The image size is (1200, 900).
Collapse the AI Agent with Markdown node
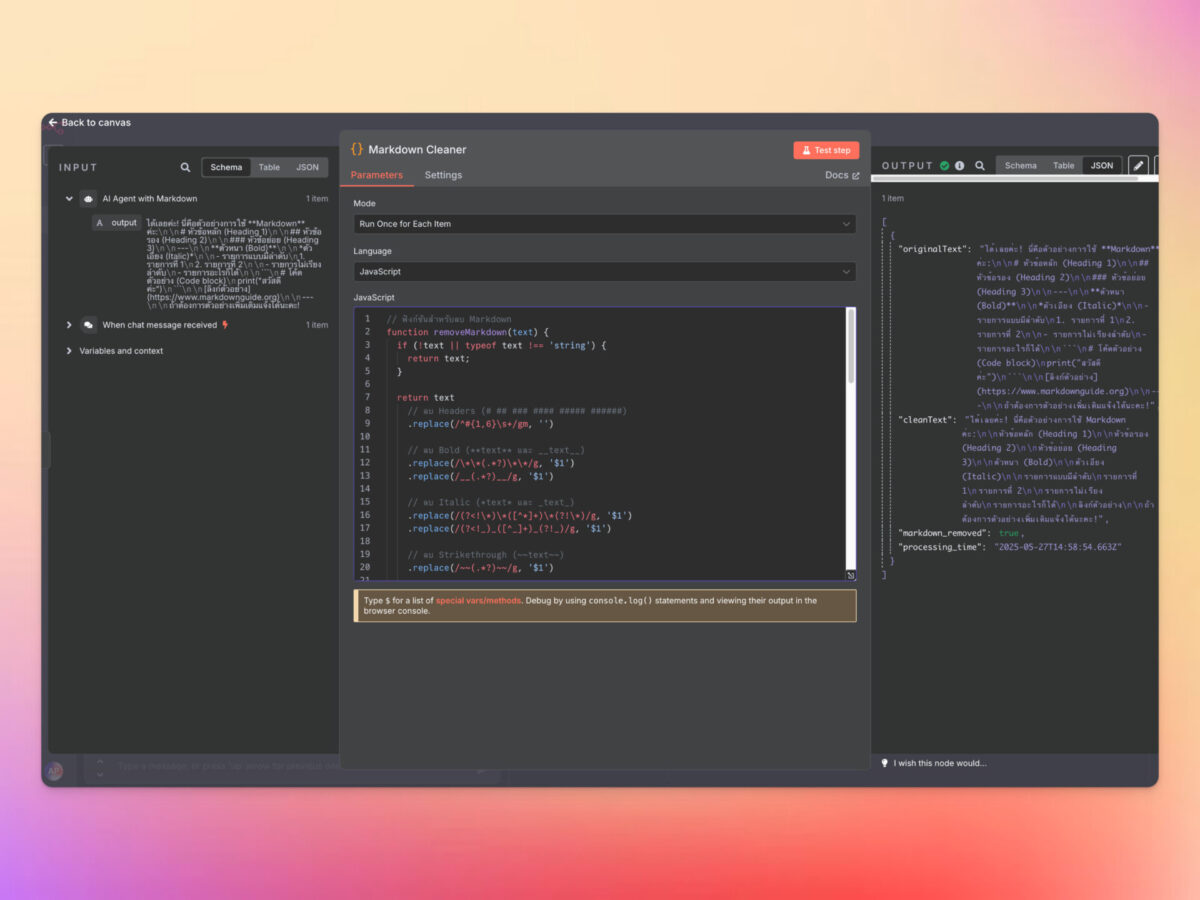click(x=69, y=199)
